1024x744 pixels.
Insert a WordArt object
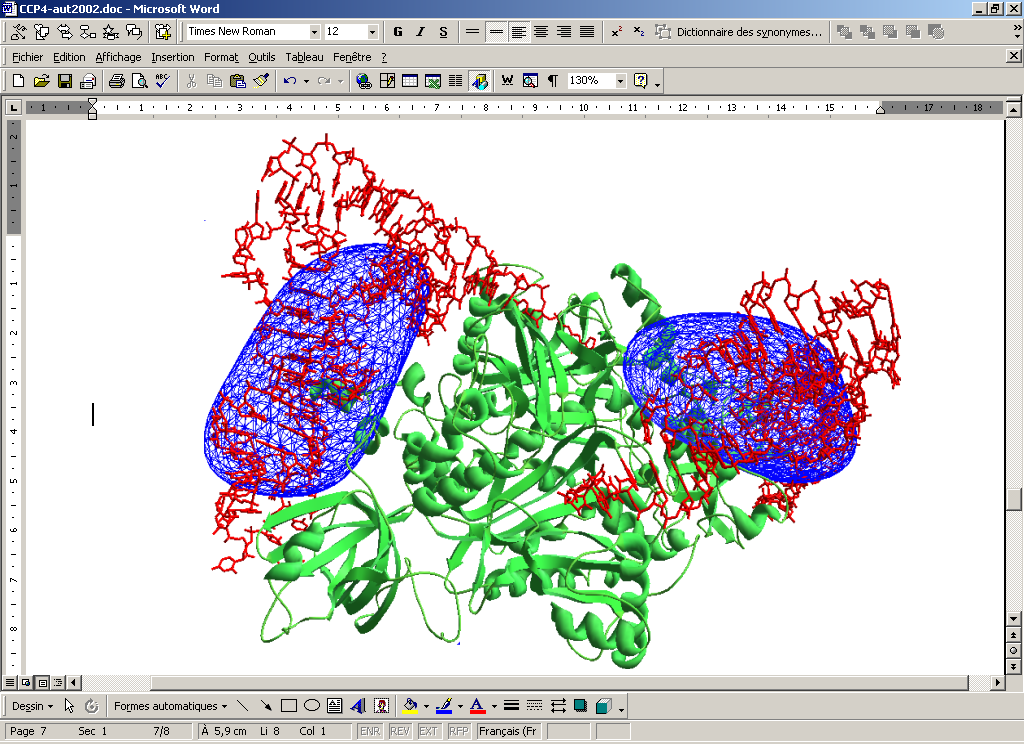point(357,706)
